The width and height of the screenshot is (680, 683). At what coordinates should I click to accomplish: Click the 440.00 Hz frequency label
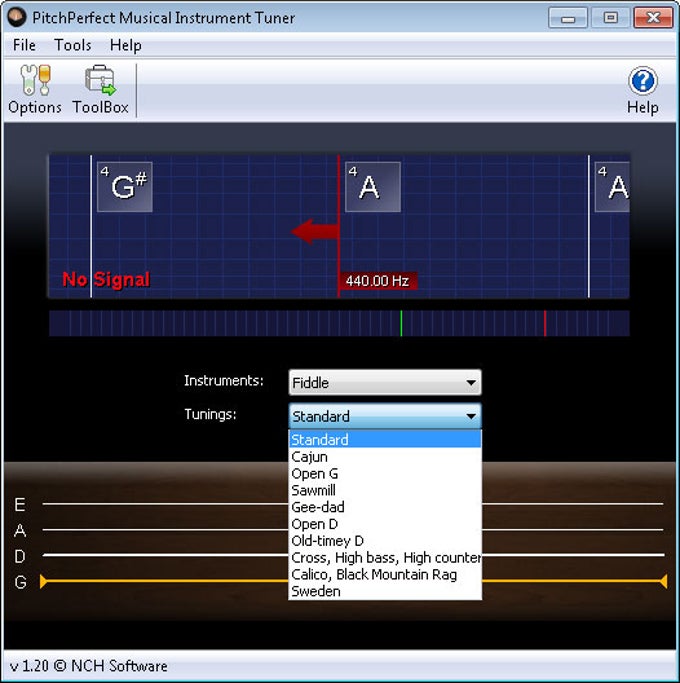[377, 281]
